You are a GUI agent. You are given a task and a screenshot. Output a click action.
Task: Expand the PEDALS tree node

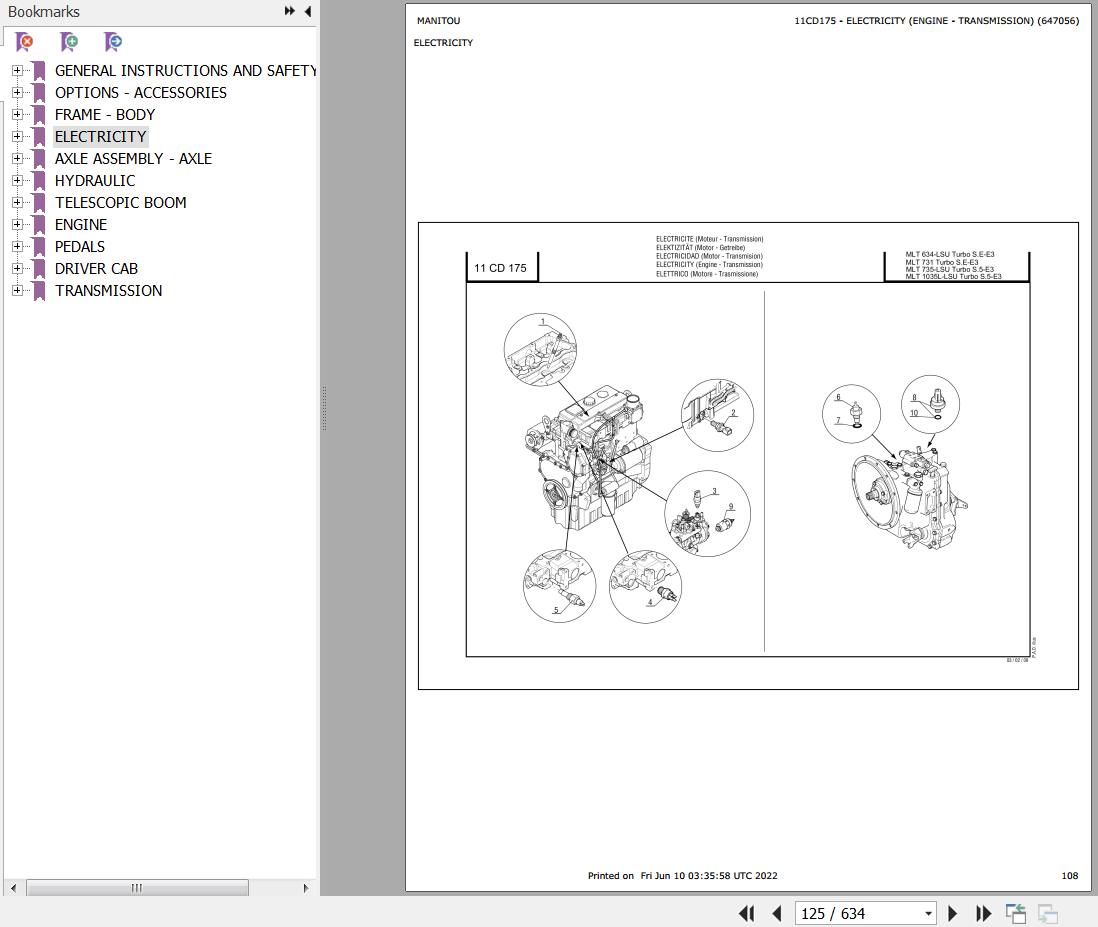(17, 246)
